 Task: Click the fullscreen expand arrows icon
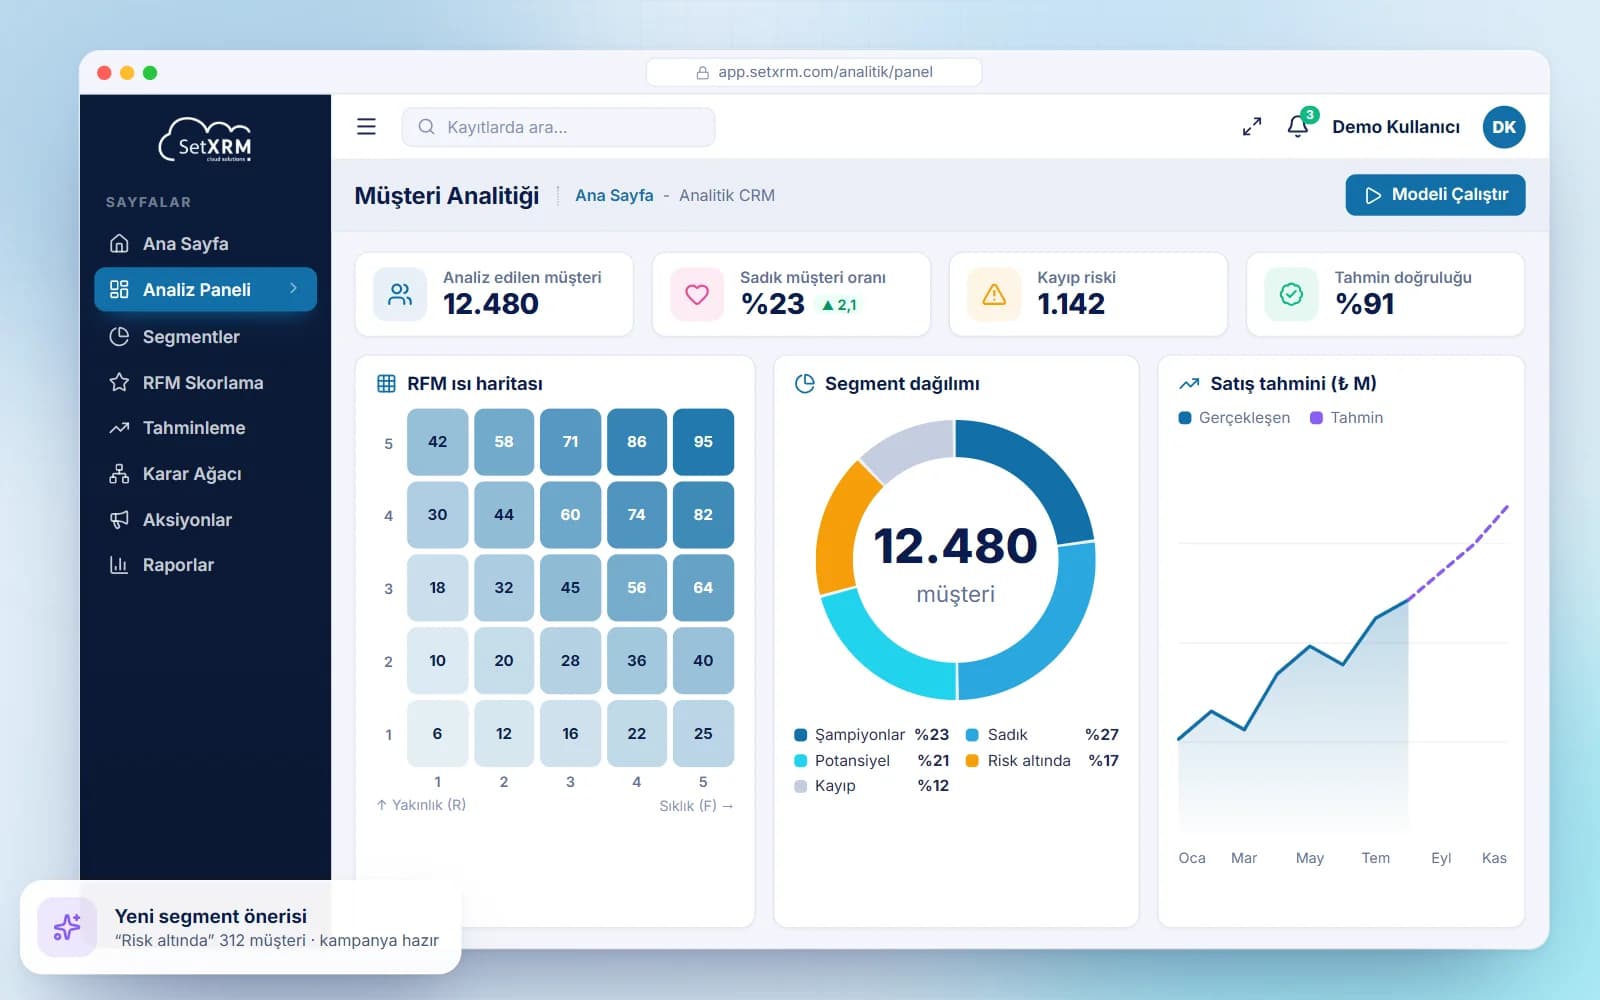tap(1251, 127)
